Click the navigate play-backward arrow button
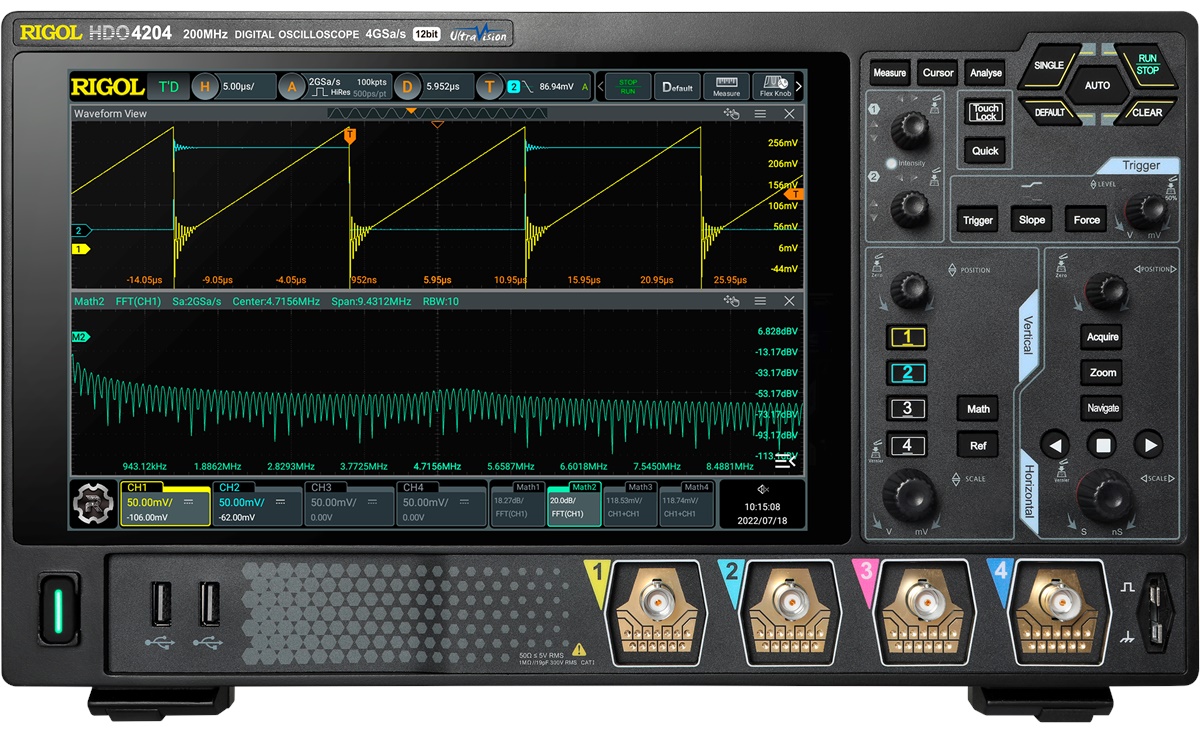Image resolution: width=1200 pixels, height=735 pixels. (x=1055, y=444)
